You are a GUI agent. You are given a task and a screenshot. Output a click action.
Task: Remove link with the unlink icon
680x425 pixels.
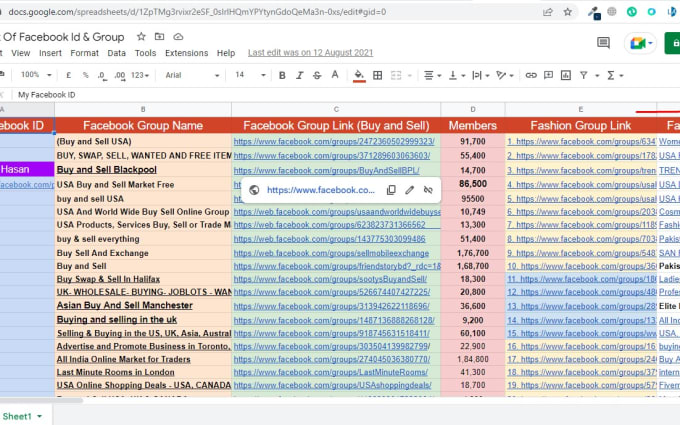[x=428, y=190]
